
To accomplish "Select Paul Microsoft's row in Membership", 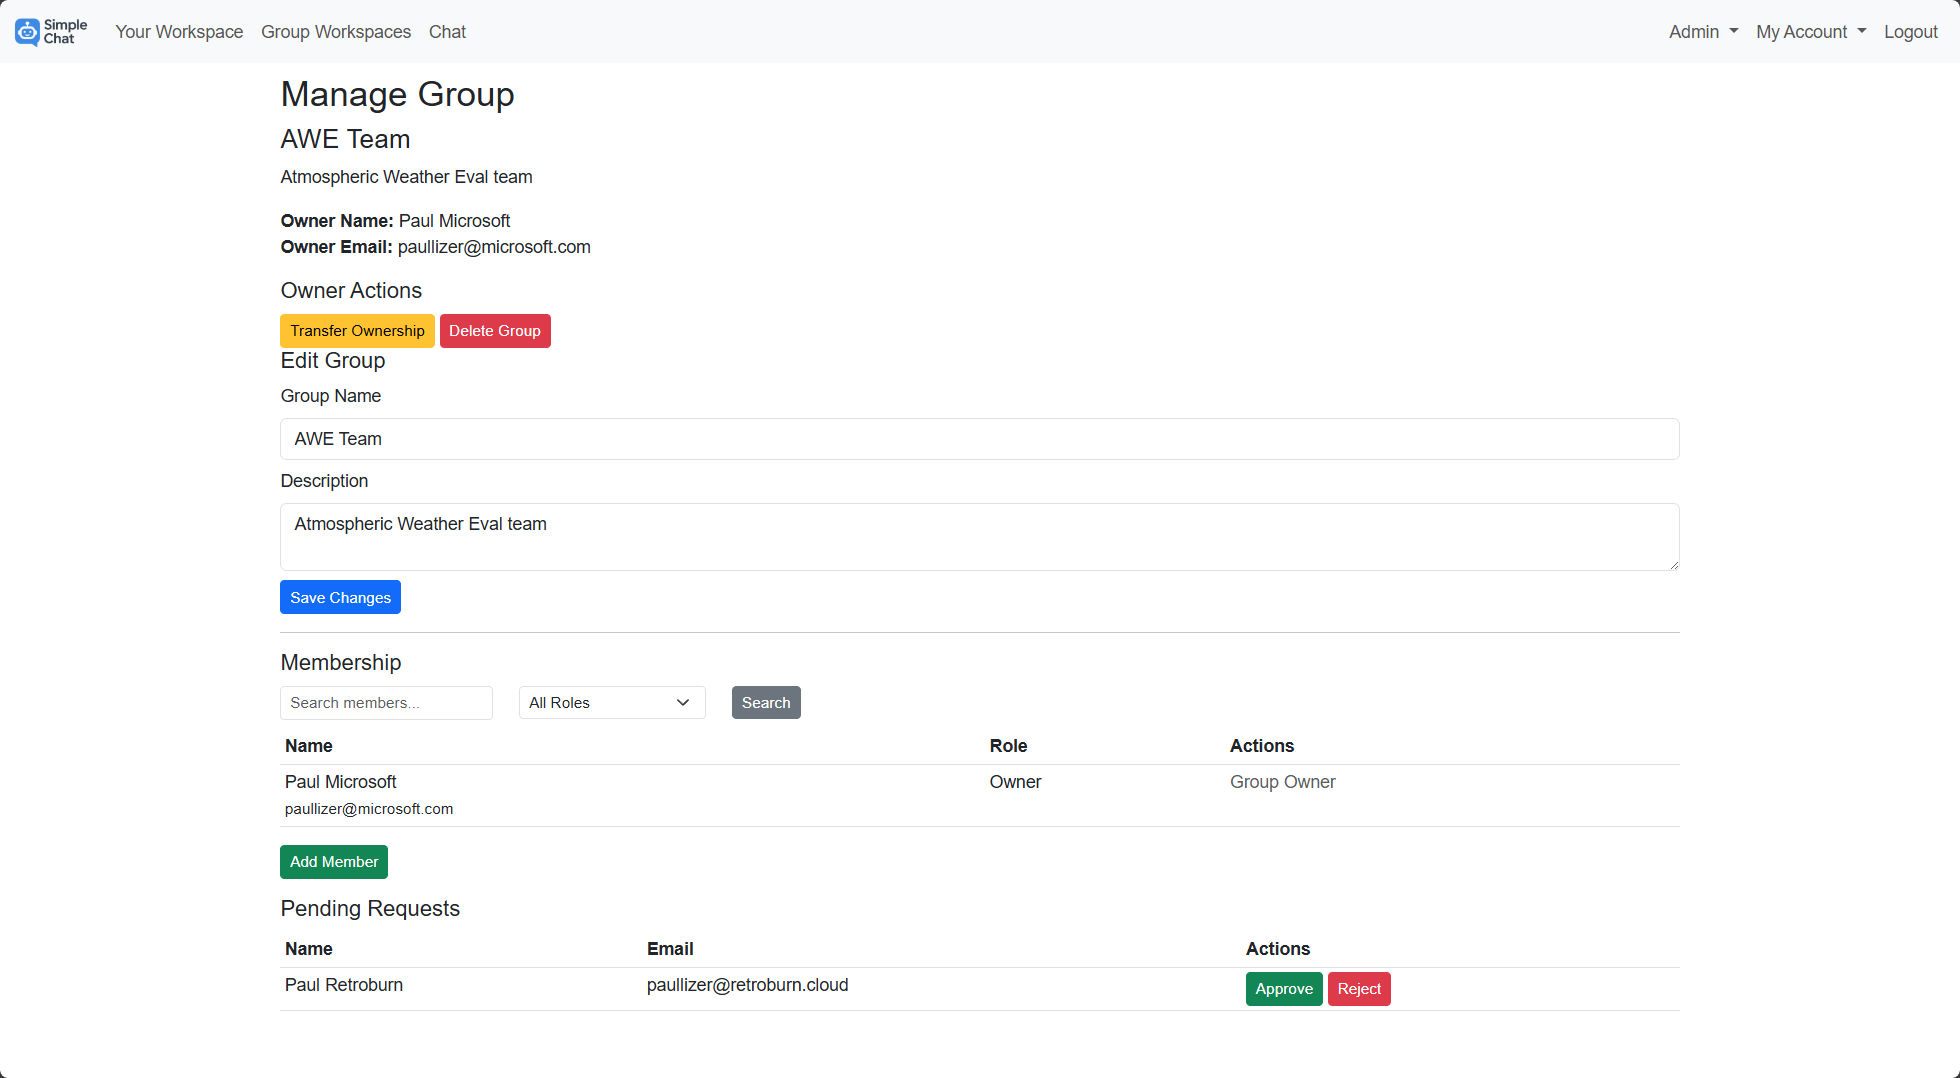I will (x=340, y=782).
